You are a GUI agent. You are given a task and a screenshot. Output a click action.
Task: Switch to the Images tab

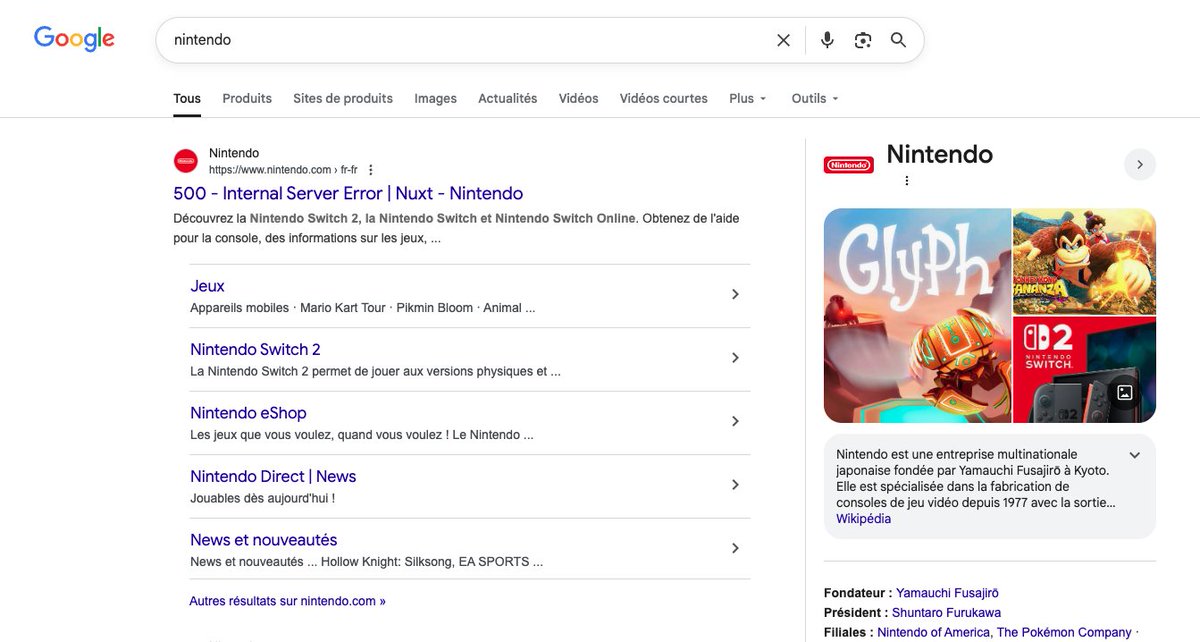(x=436, y=98)
